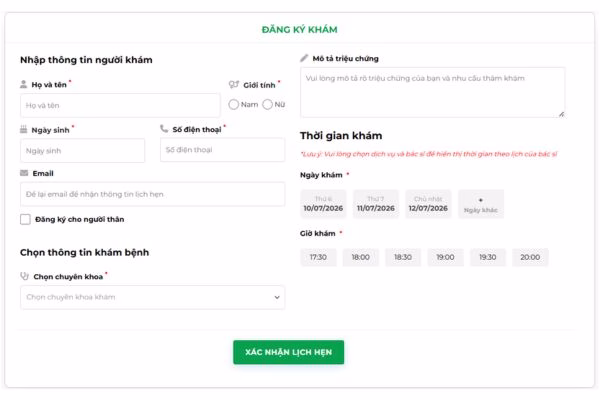Choose the Chủ nhật 12/07/2026 date
The image size is (600, 400).
pos(428,204)
